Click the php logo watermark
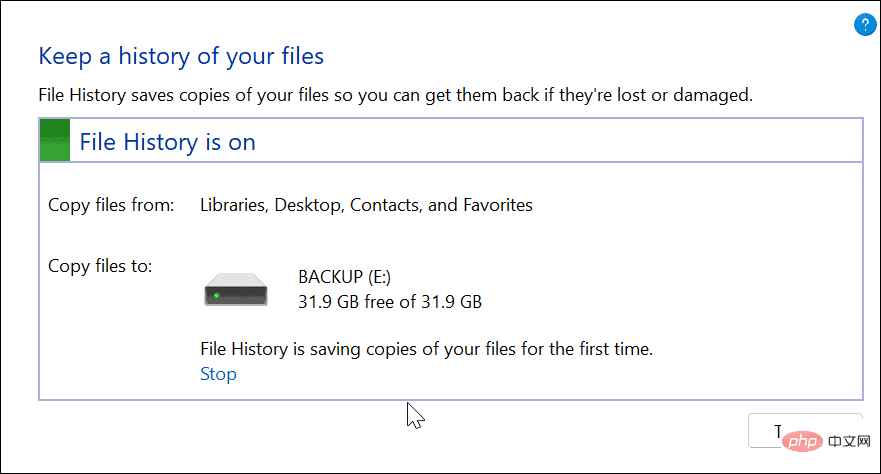The image size is (881, 474). pos(802,441)
